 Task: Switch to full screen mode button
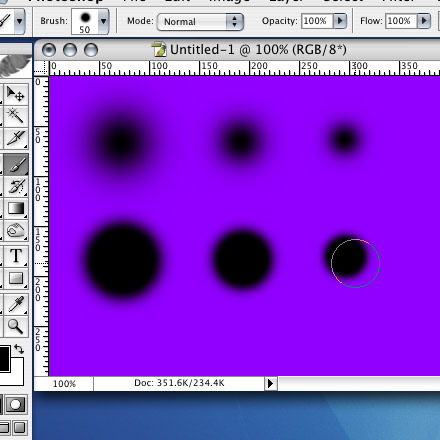point(20,428)
